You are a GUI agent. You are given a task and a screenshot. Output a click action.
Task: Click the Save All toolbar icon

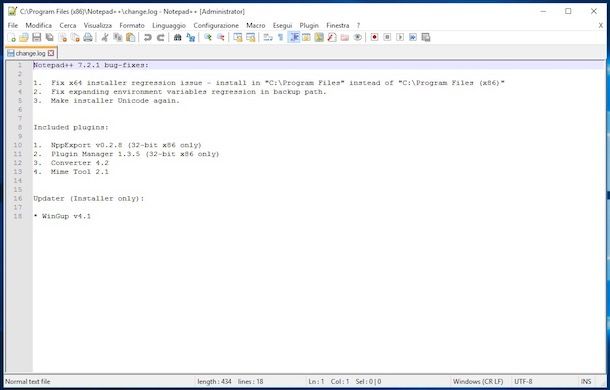(49, 37)
